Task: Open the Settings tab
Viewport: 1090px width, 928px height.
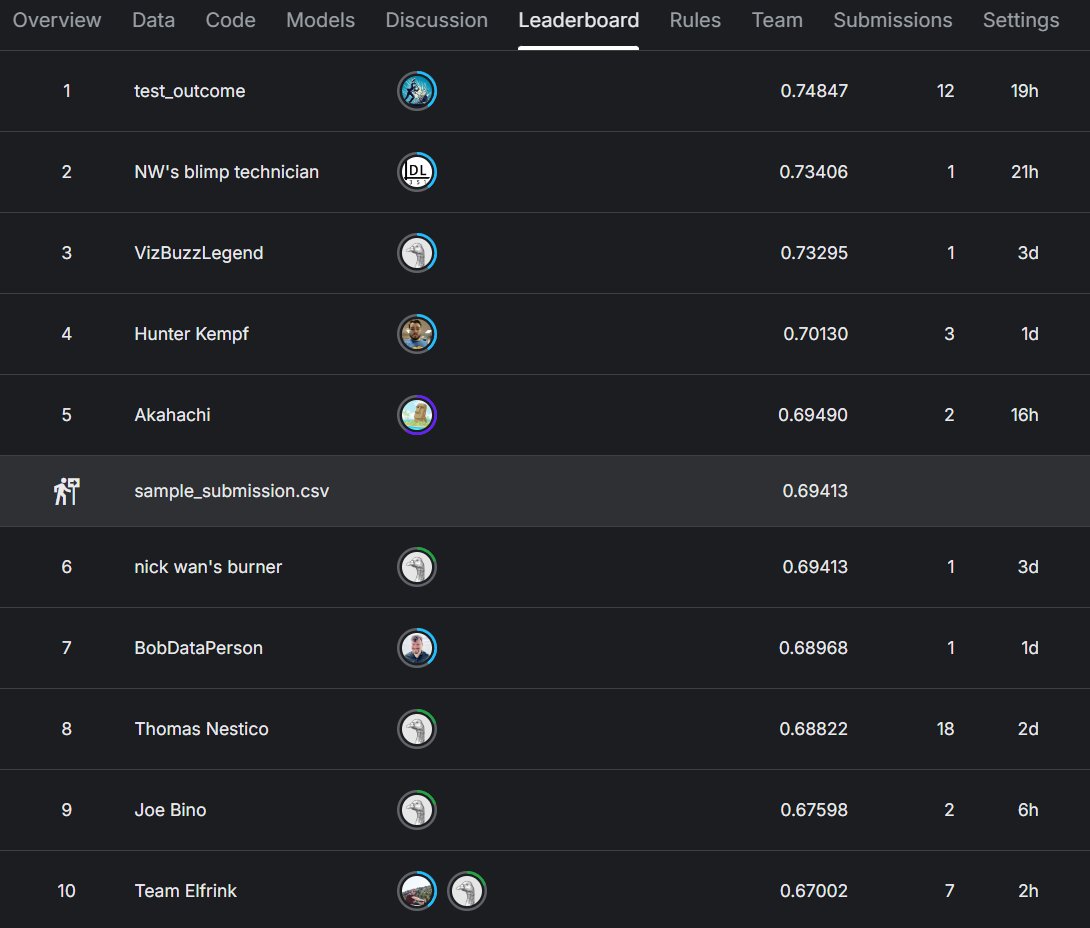Action: point(1021,20)
